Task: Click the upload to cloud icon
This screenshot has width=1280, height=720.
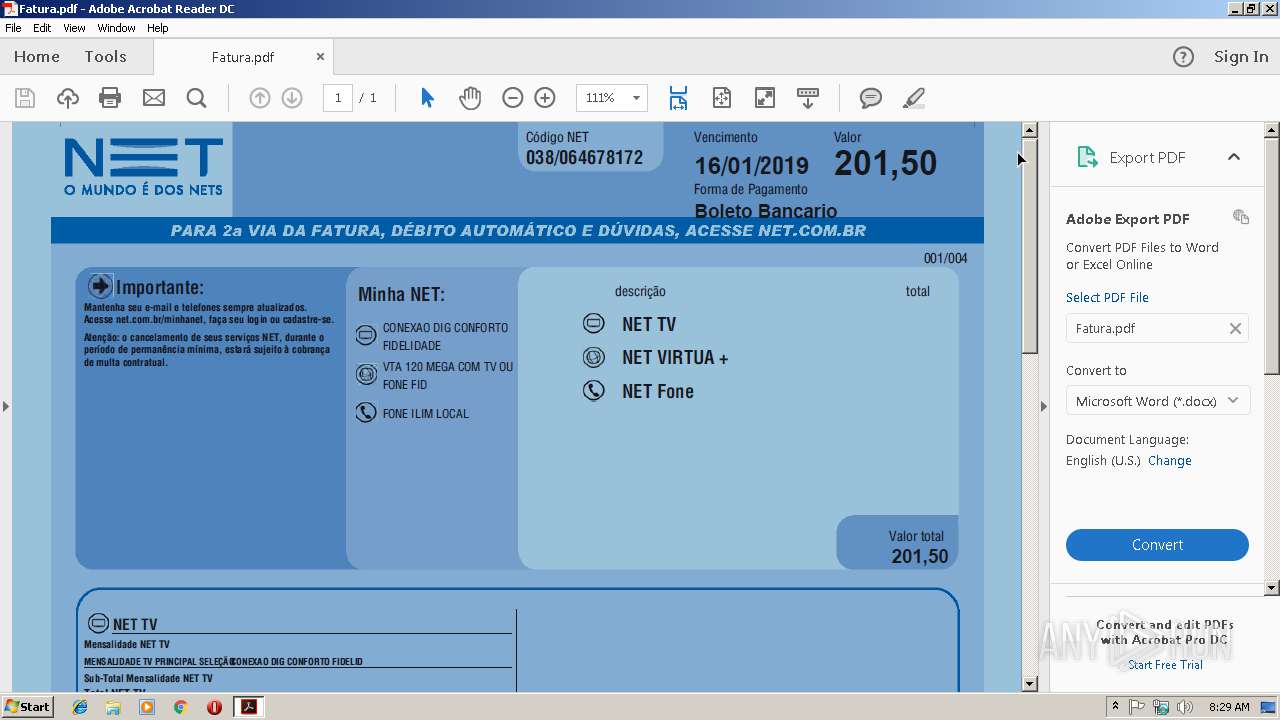Action: point(67,98)
